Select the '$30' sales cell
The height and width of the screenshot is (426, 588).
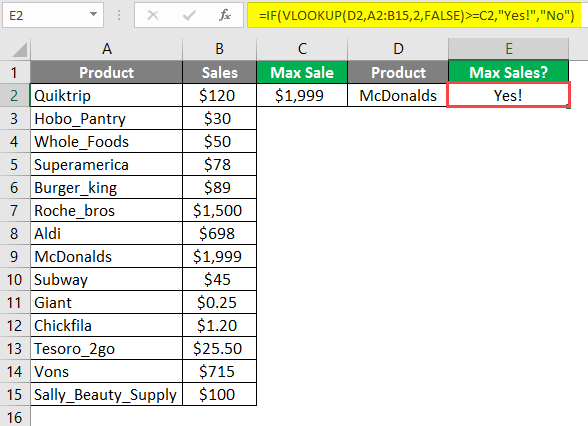click(x=219, y=118)
